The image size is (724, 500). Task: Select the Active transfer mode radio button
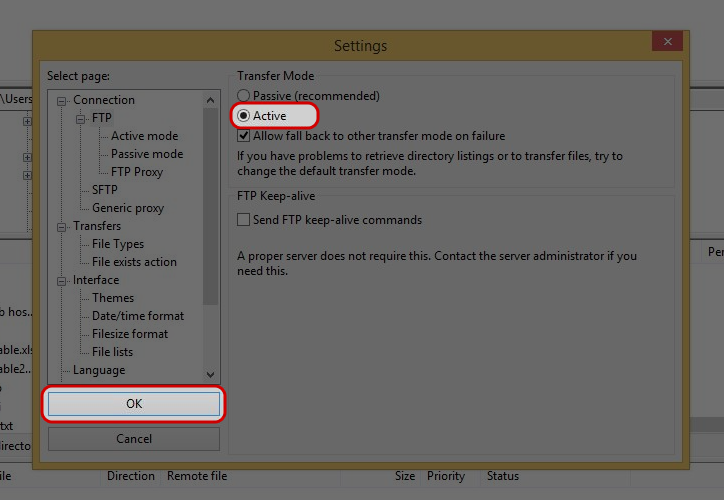click(x=243, y=115)
